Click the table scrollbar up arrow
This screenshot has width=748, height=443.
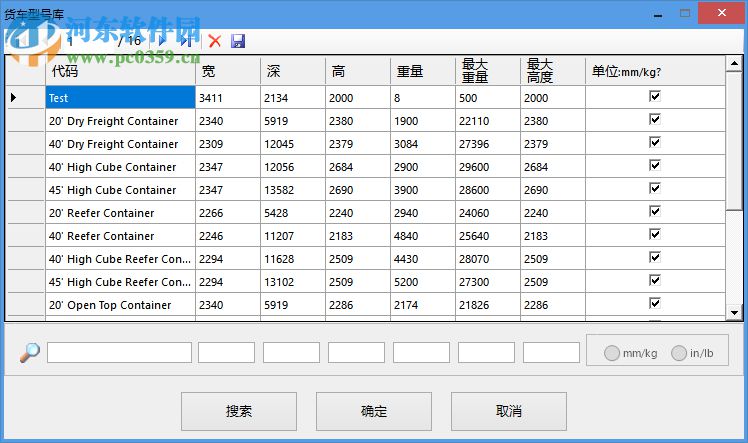734,63
